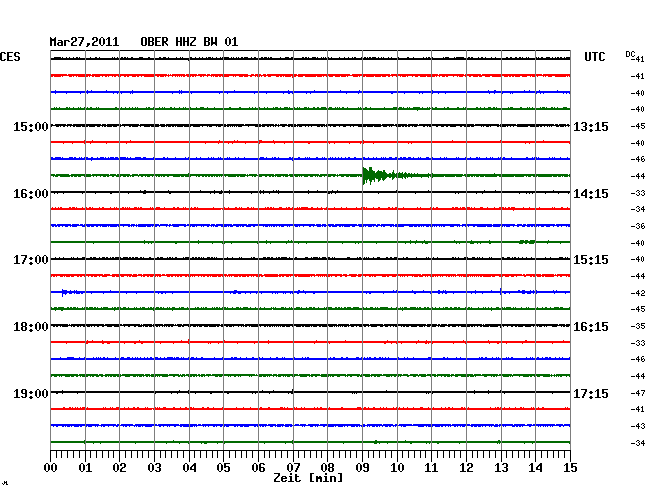Click the 11 minute axis label

pyautogui.click(x=431, y=468)
